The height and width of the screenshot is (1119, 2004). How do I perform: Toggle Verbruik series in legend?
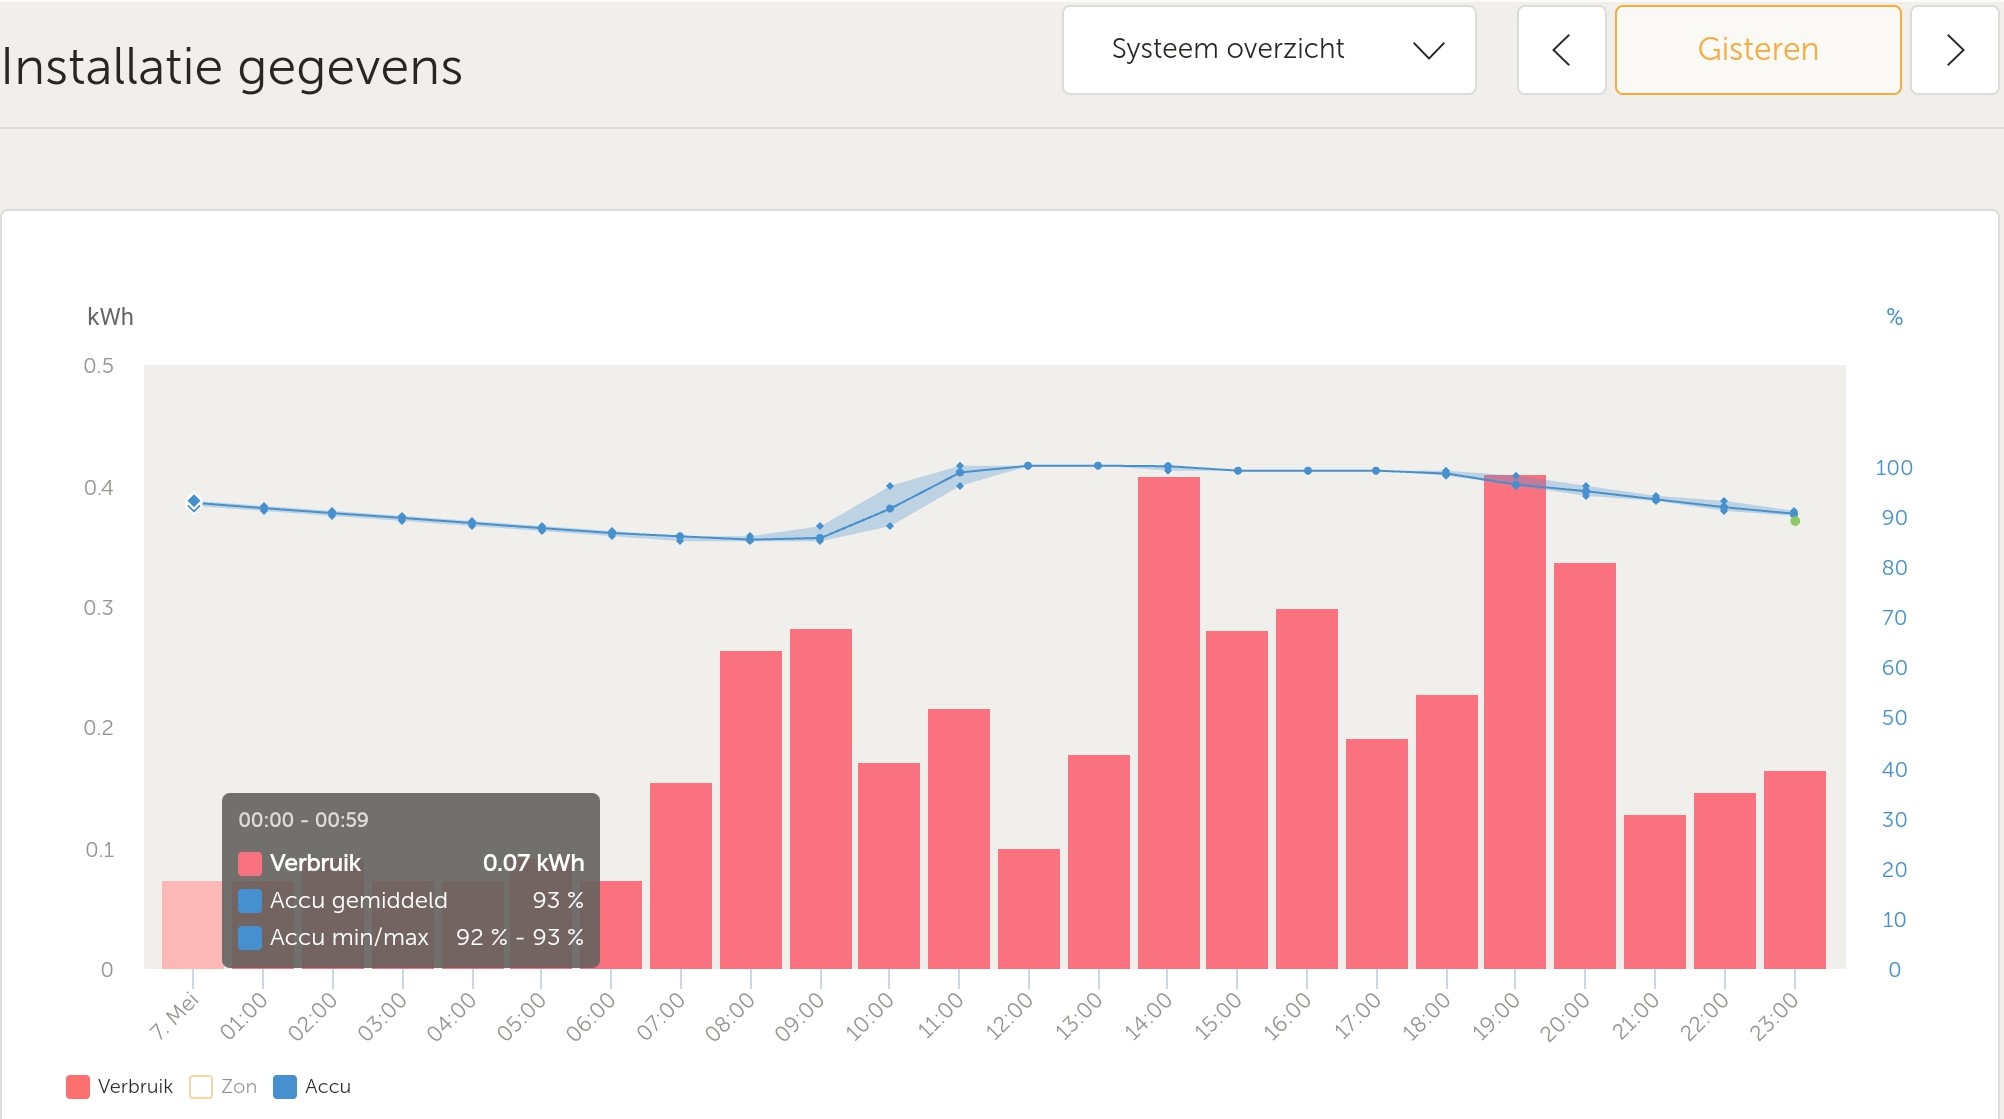(135, 1087)
